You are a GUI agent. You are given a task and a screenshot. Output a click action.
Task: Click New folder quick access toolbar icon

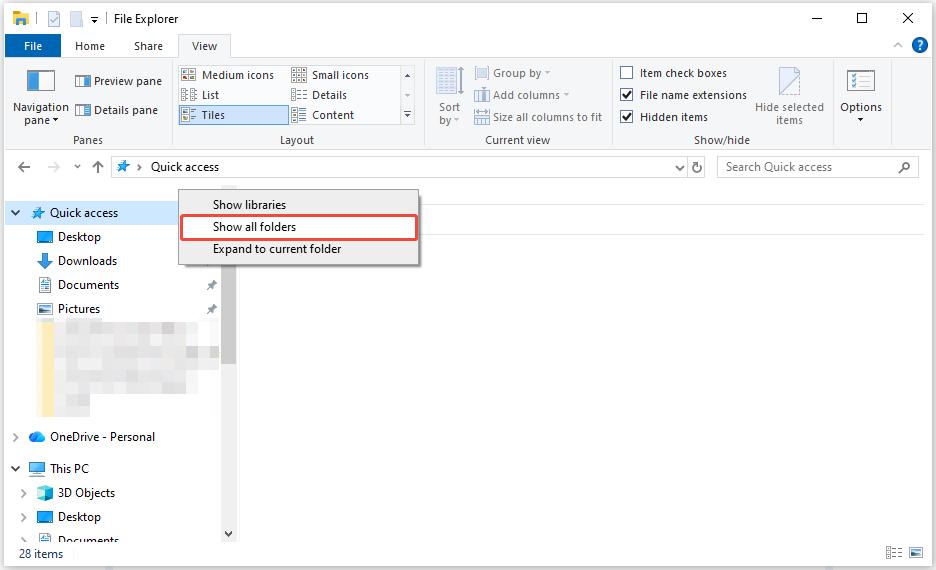(76, 19)
